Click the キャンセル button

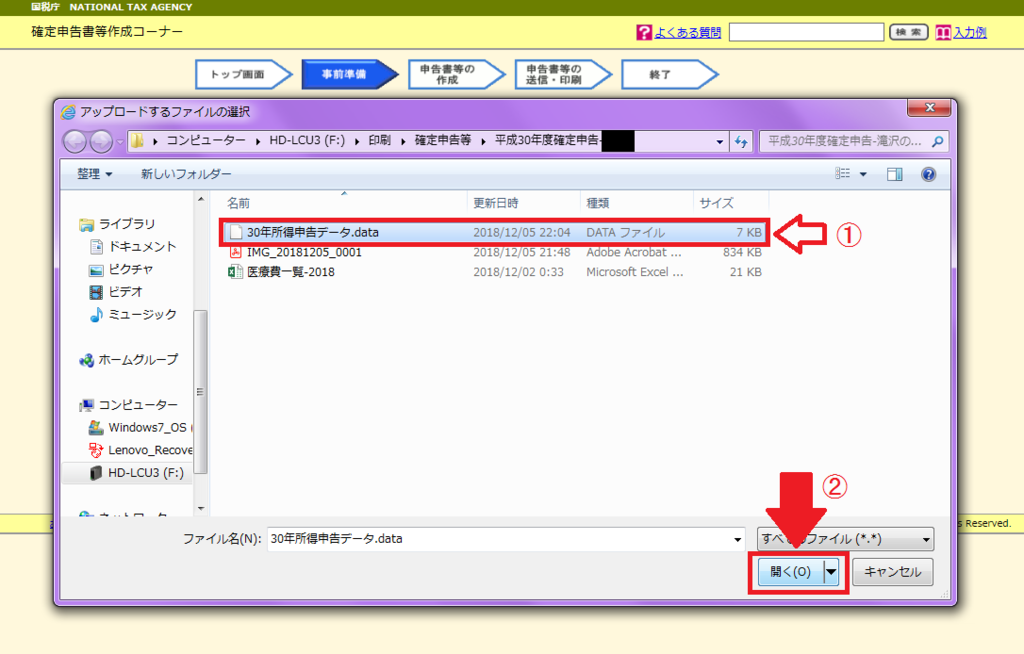tap(893, 572)
